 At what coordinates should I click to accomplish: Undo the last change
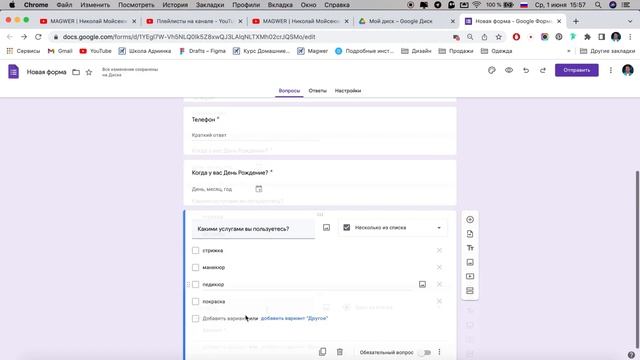pos(526,70)
